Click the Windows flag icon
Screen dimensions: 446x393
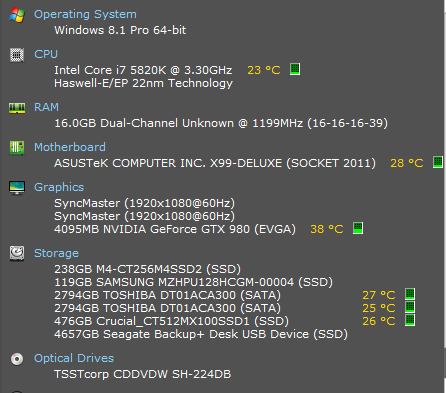point(17,15)
